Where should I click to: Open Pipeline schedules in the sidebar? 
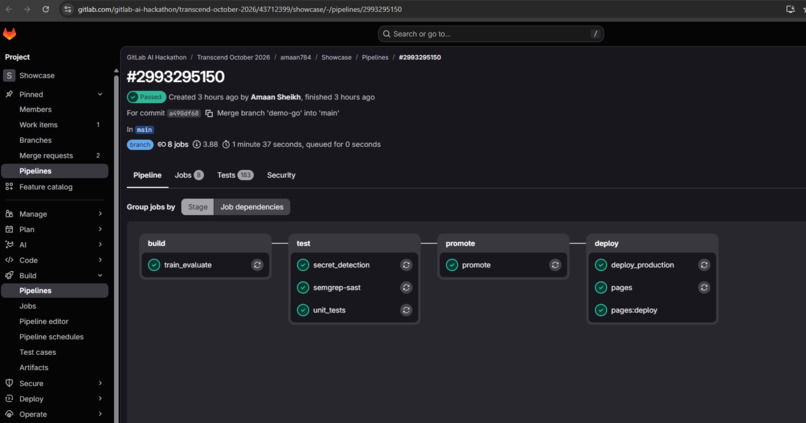tap(54, 337)
